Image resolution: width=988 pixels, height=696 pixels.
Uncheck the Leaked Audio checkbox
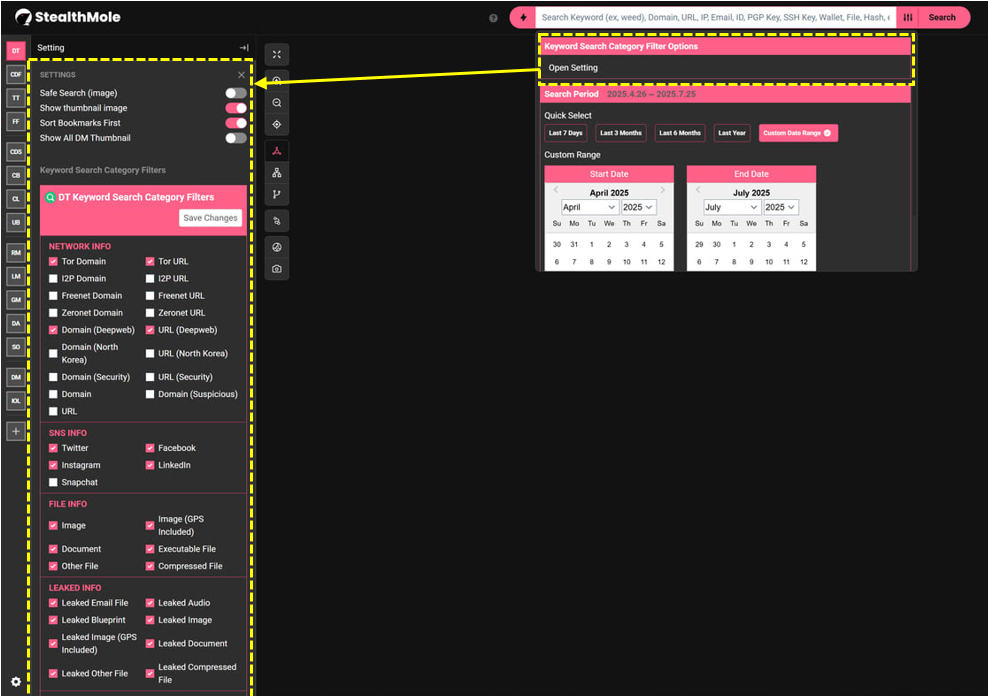coord(150,603)
